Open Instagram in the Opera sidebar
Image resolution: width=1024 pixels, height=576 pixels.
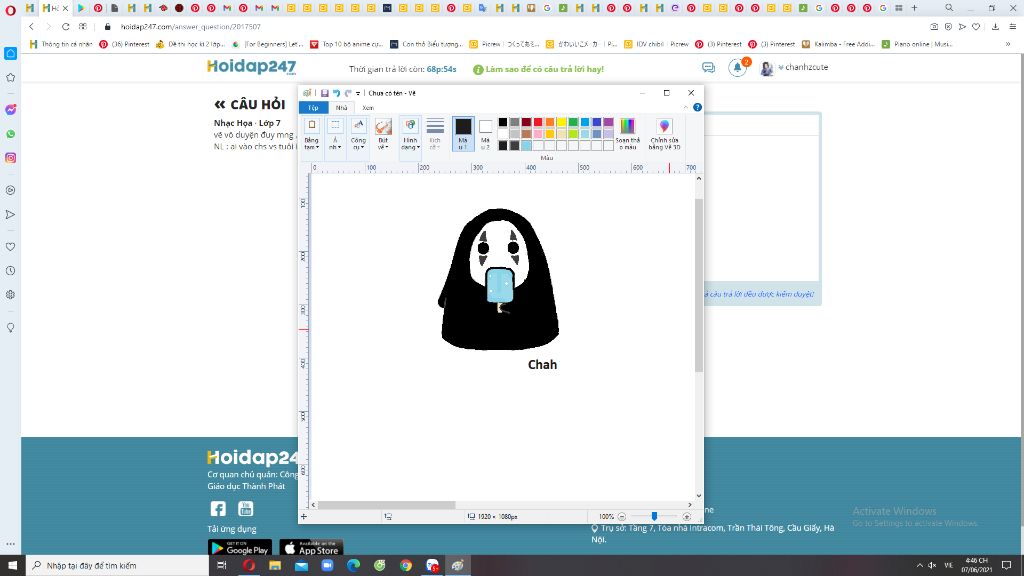coord(10,158)
